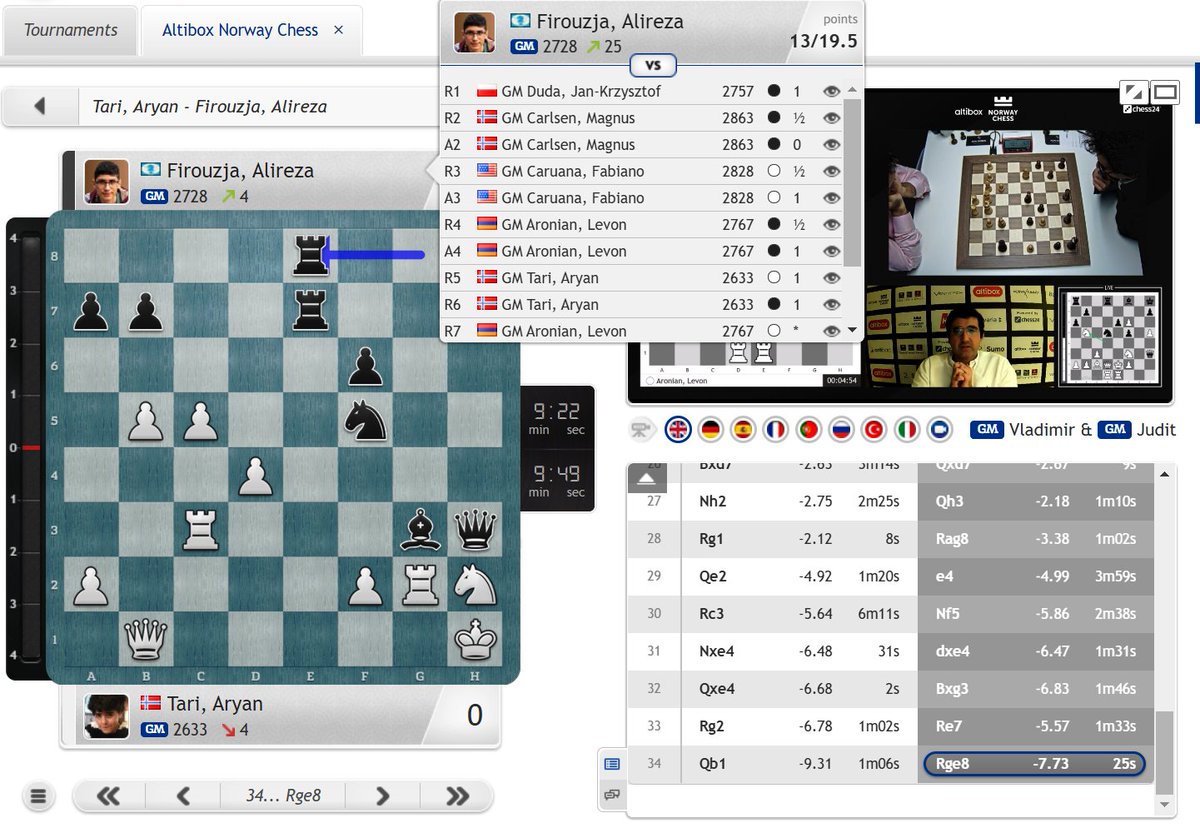The width and height of the screenshot is (1200, 828).
Task: View A2 Carlsen game via eye icon
Action: point(830,144)
